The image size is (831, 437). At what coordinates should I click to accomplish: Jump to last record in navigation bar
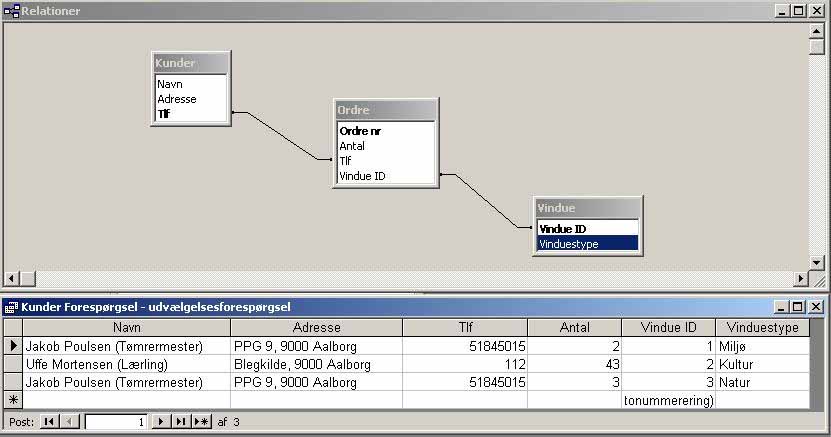(181, 422)
